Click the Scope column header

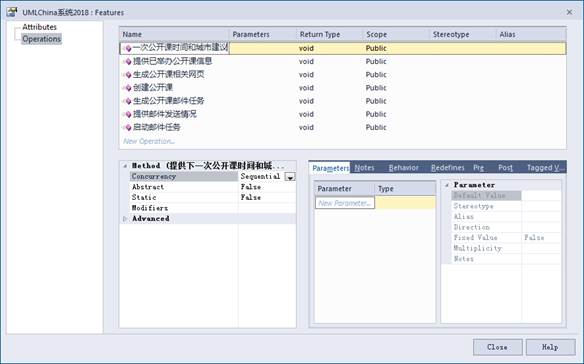pos(396,34)
